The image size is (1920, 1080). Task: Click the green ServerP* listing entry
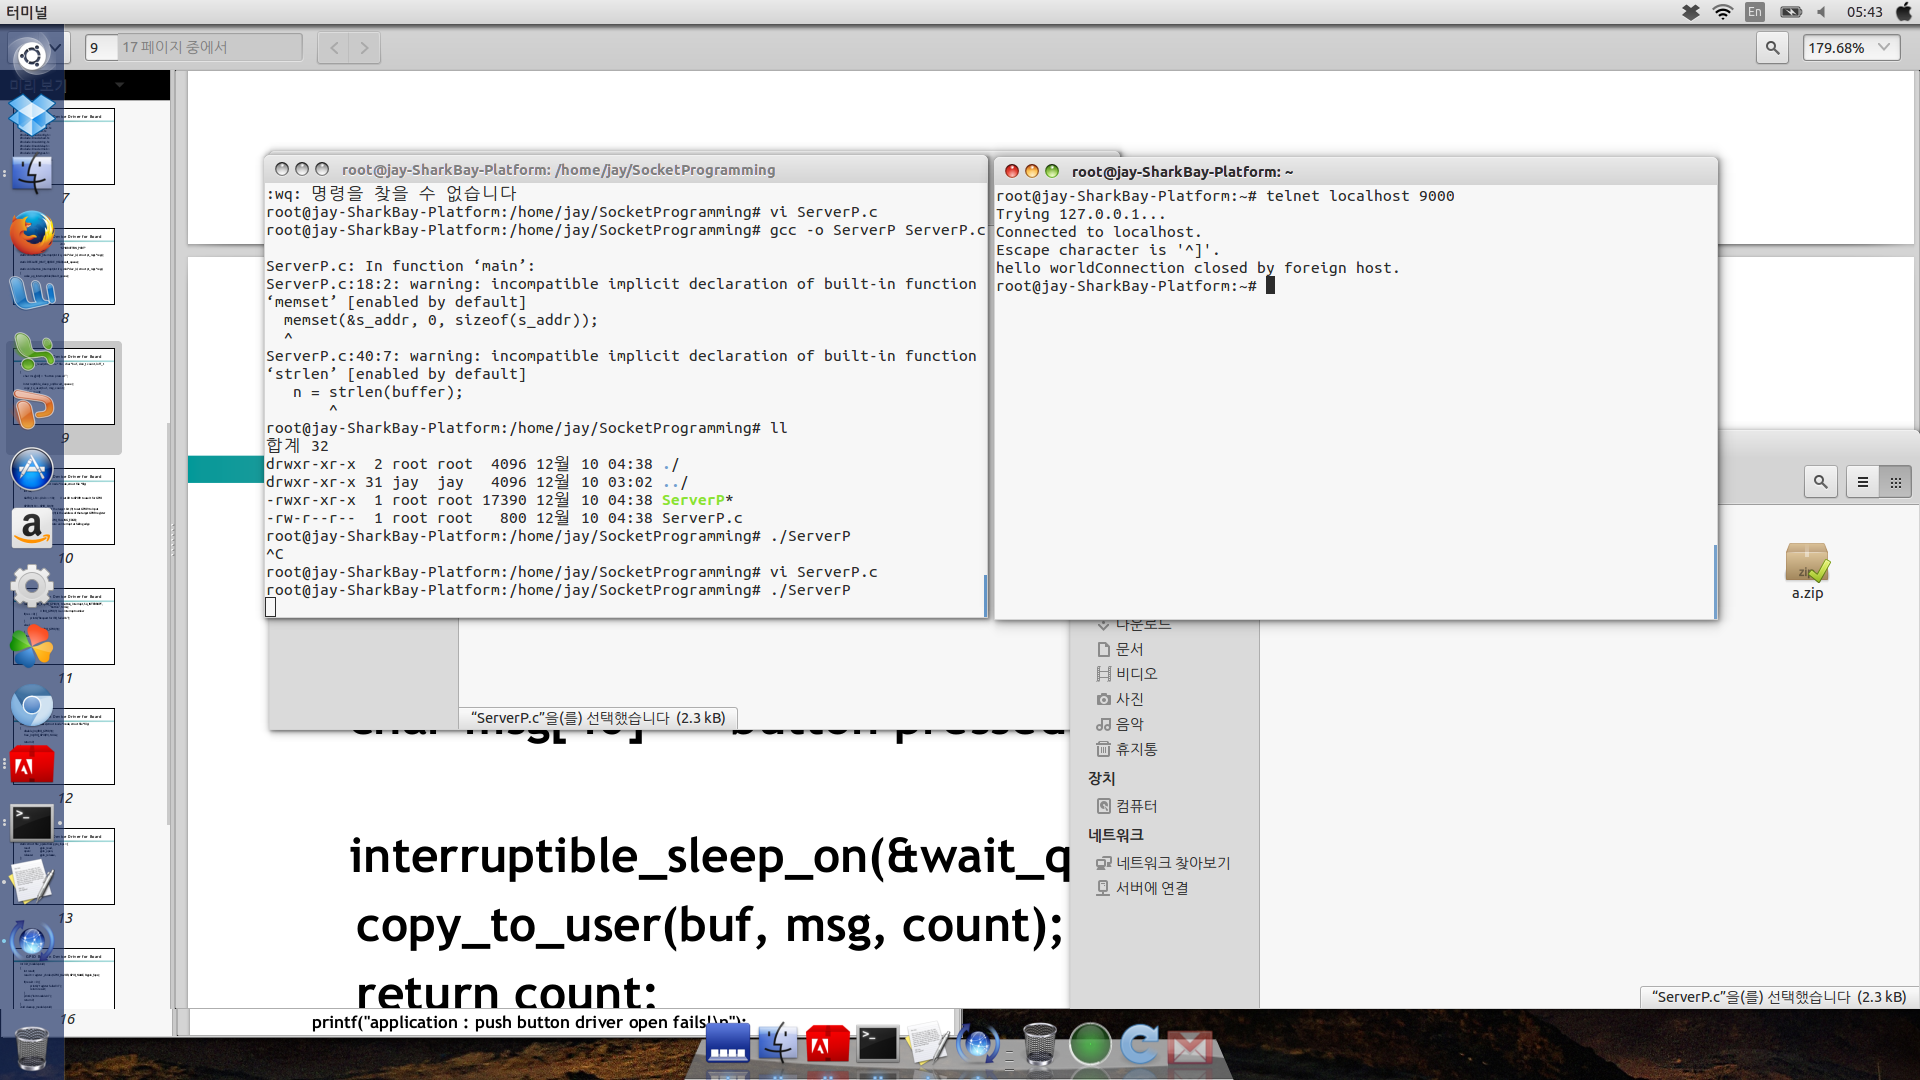tap(697, 500)
